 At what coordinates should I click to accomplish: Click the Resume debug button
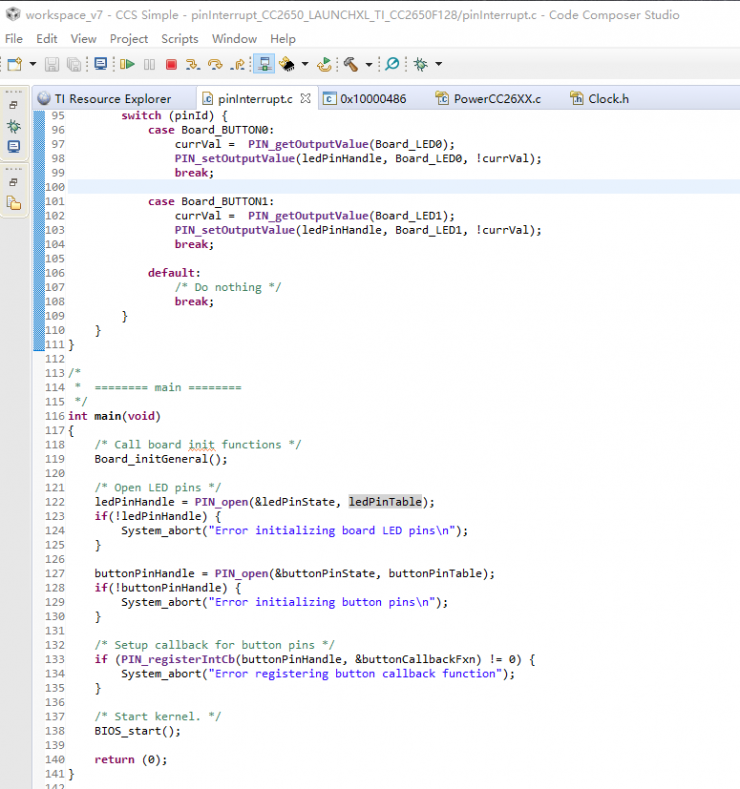pyautogui.click(x=127, y=64)
